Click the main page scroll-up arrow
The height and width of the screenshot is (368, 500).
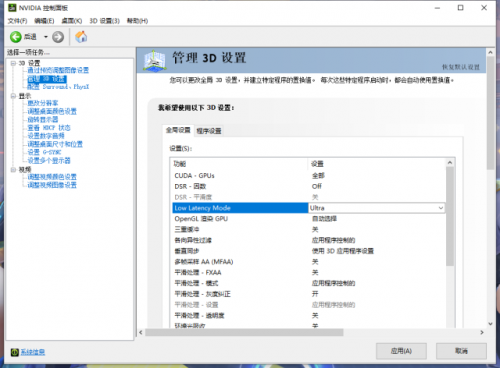coord(490,52)
